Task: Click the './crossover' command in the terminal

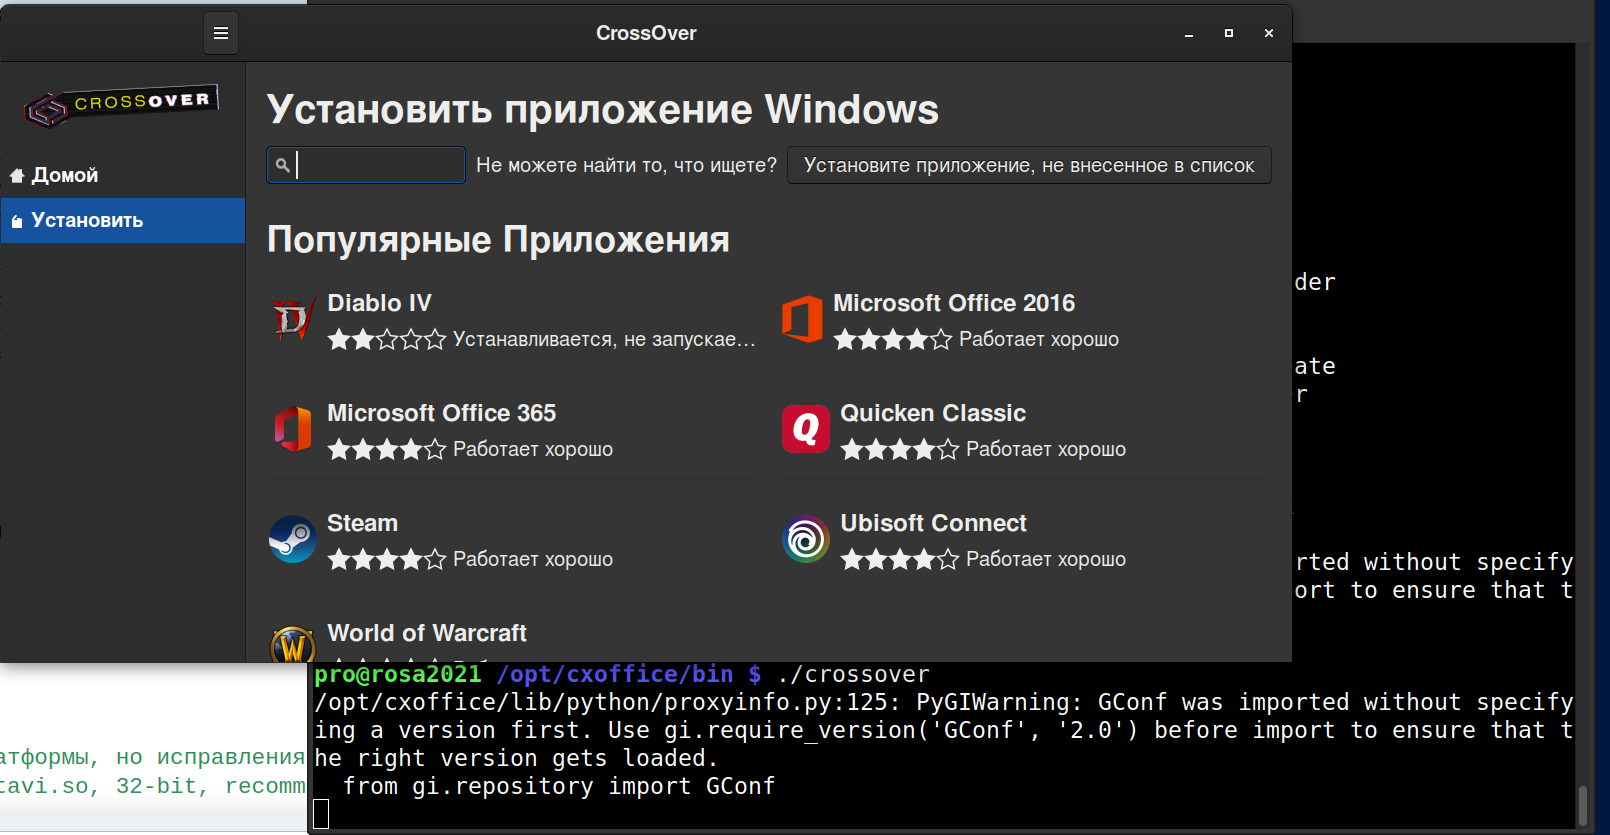Action: click(x=853, y=674)
